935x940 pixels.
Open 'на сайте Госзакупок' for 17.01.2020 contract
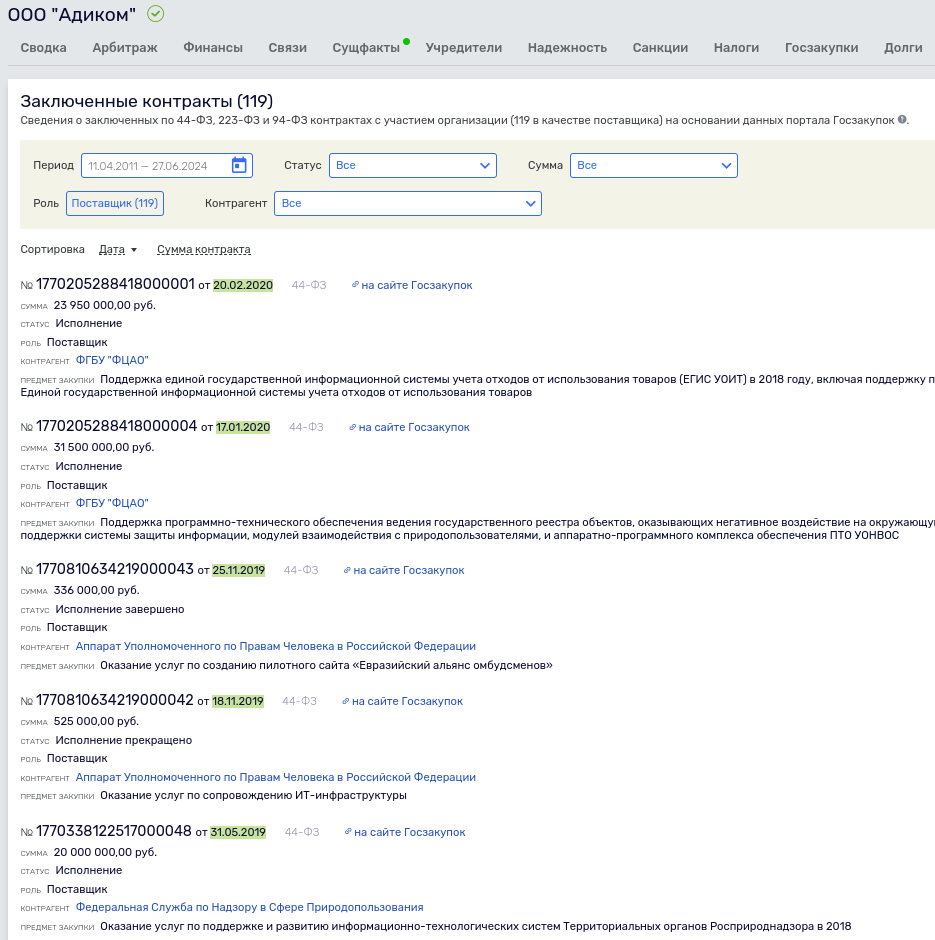(x=414, y=427)
